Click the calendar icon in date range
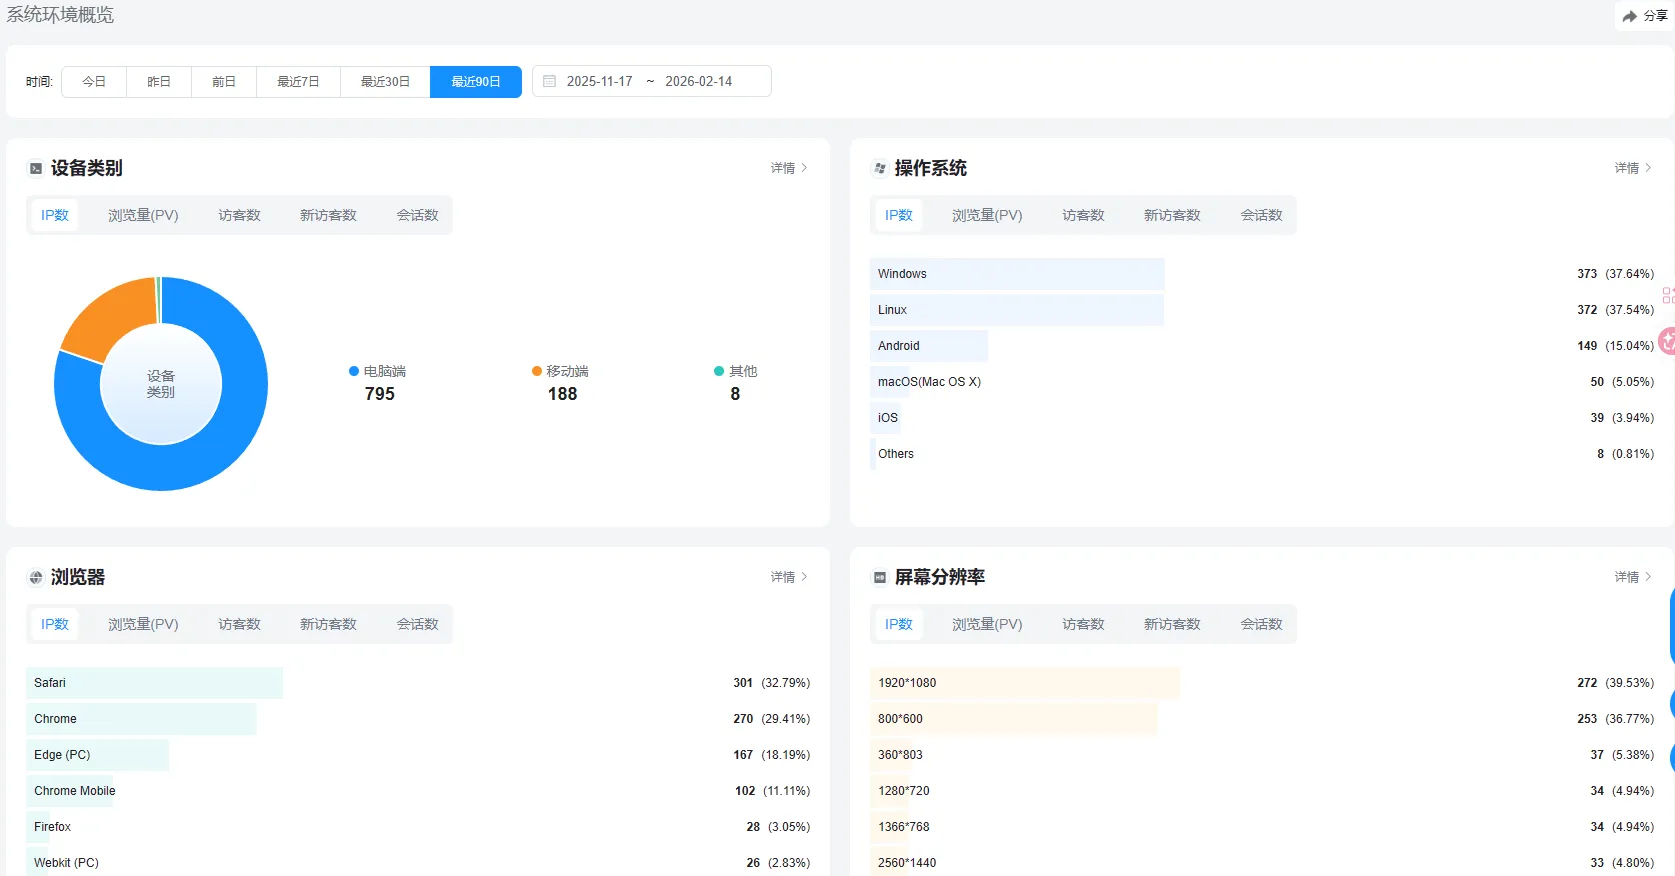 [x=549, y=81]
